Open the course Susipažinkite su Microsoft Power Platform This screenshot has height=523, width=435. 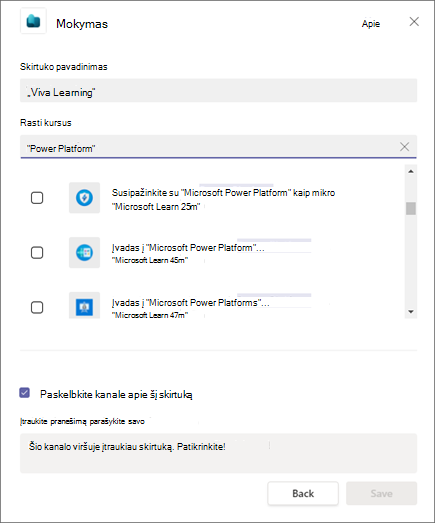[x=223, y=193]
